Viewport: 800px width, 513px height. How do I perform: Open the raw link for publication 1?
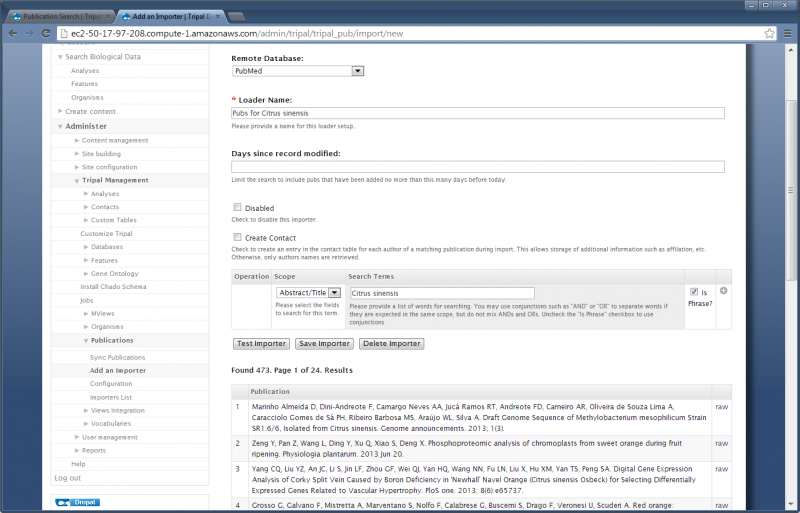(x=721, y=407)
